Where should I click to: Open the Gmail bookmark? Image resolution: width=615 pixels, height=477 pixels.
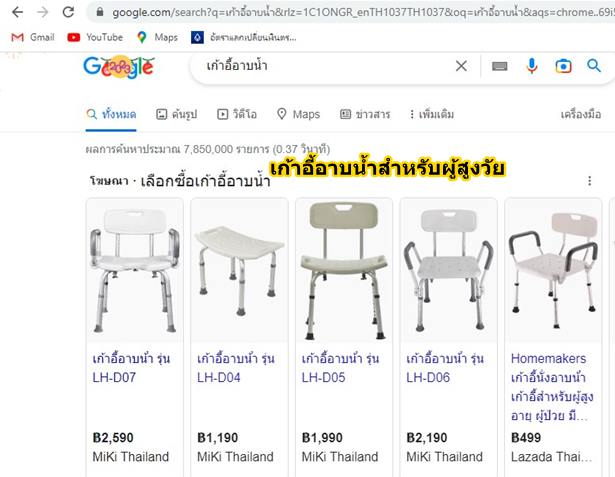point(33,37)
